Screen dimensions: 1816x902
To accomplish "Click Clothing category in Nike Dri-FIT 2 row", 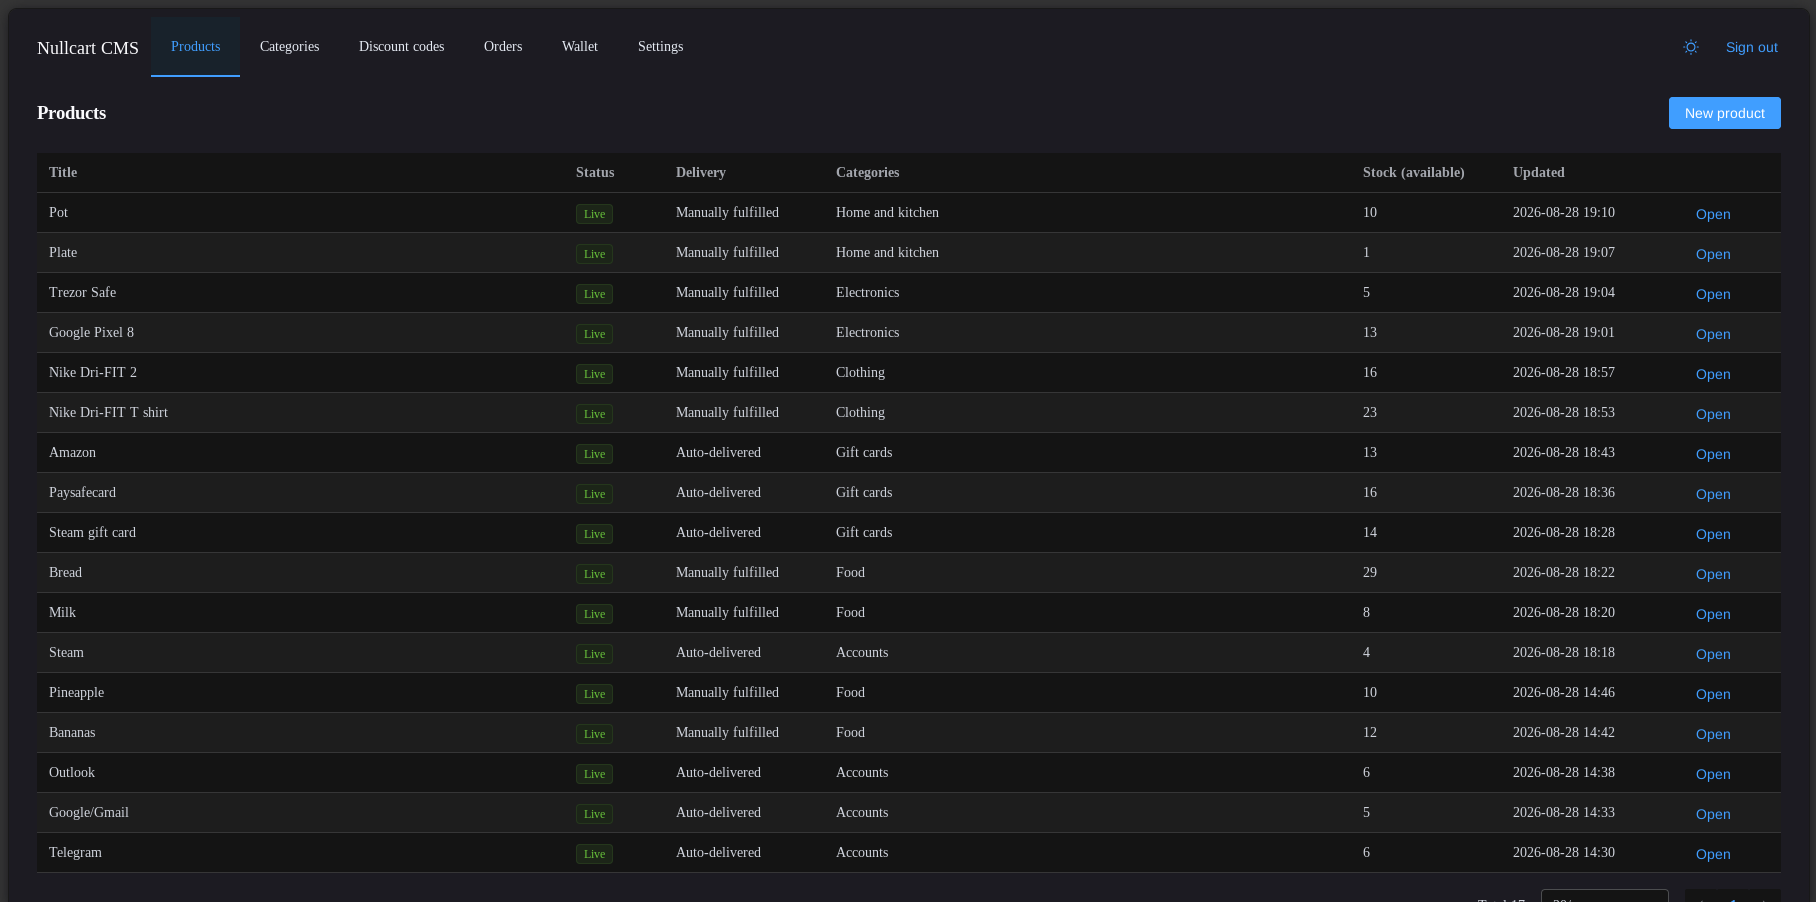I will click(860, 372).
